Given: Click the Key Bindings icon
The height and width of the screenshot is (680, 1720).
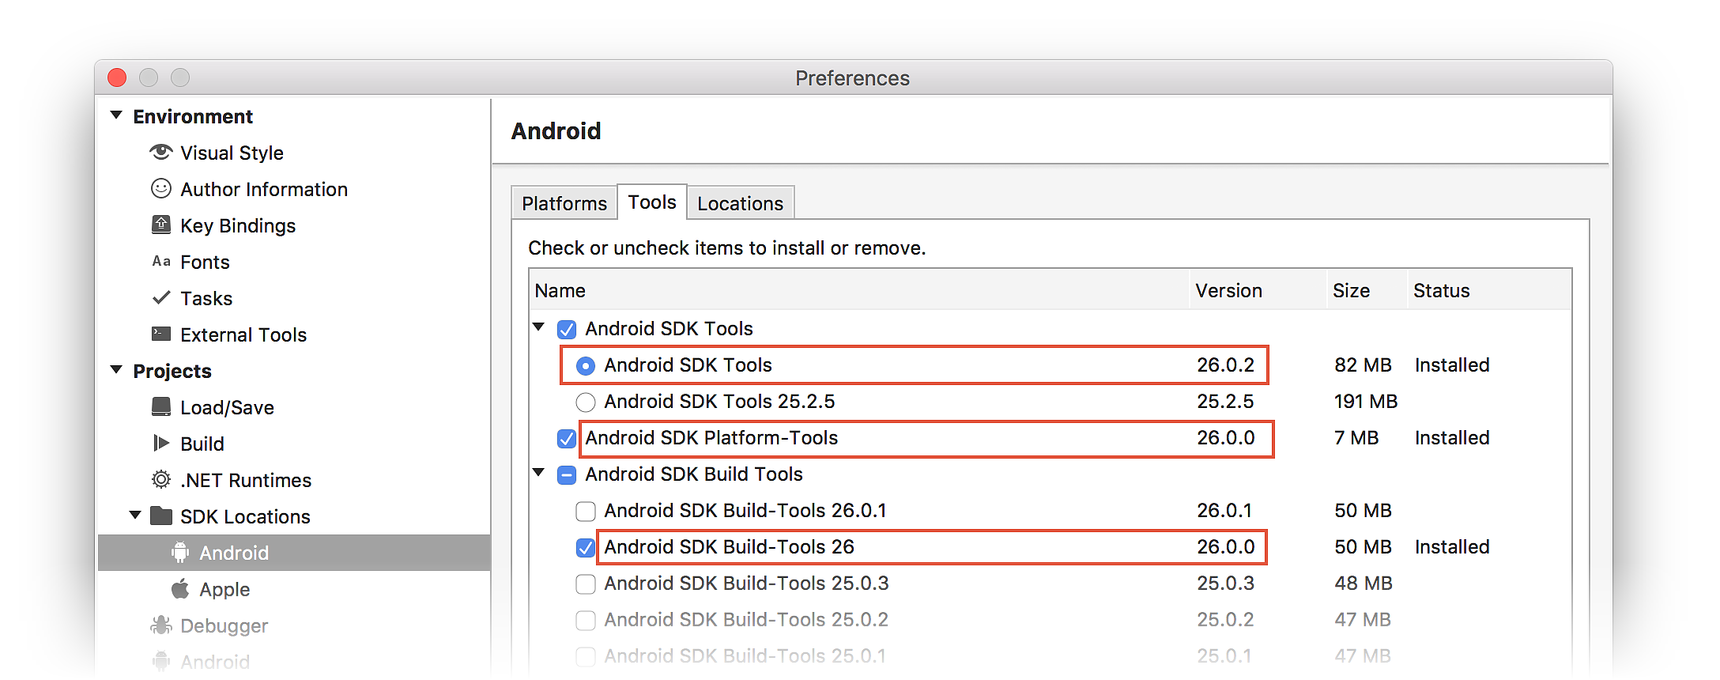Looking at the screenshot, I should click(x=160, y=225).
